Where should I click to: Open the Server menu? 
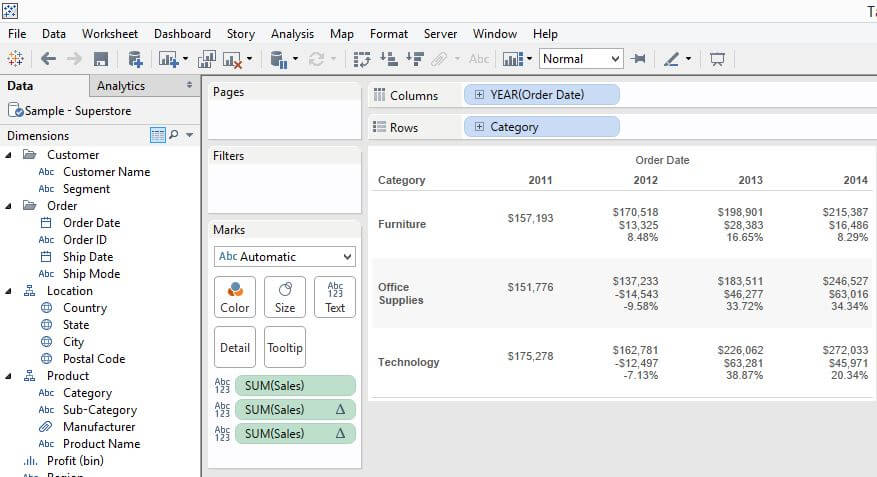(x=440, y=34)
